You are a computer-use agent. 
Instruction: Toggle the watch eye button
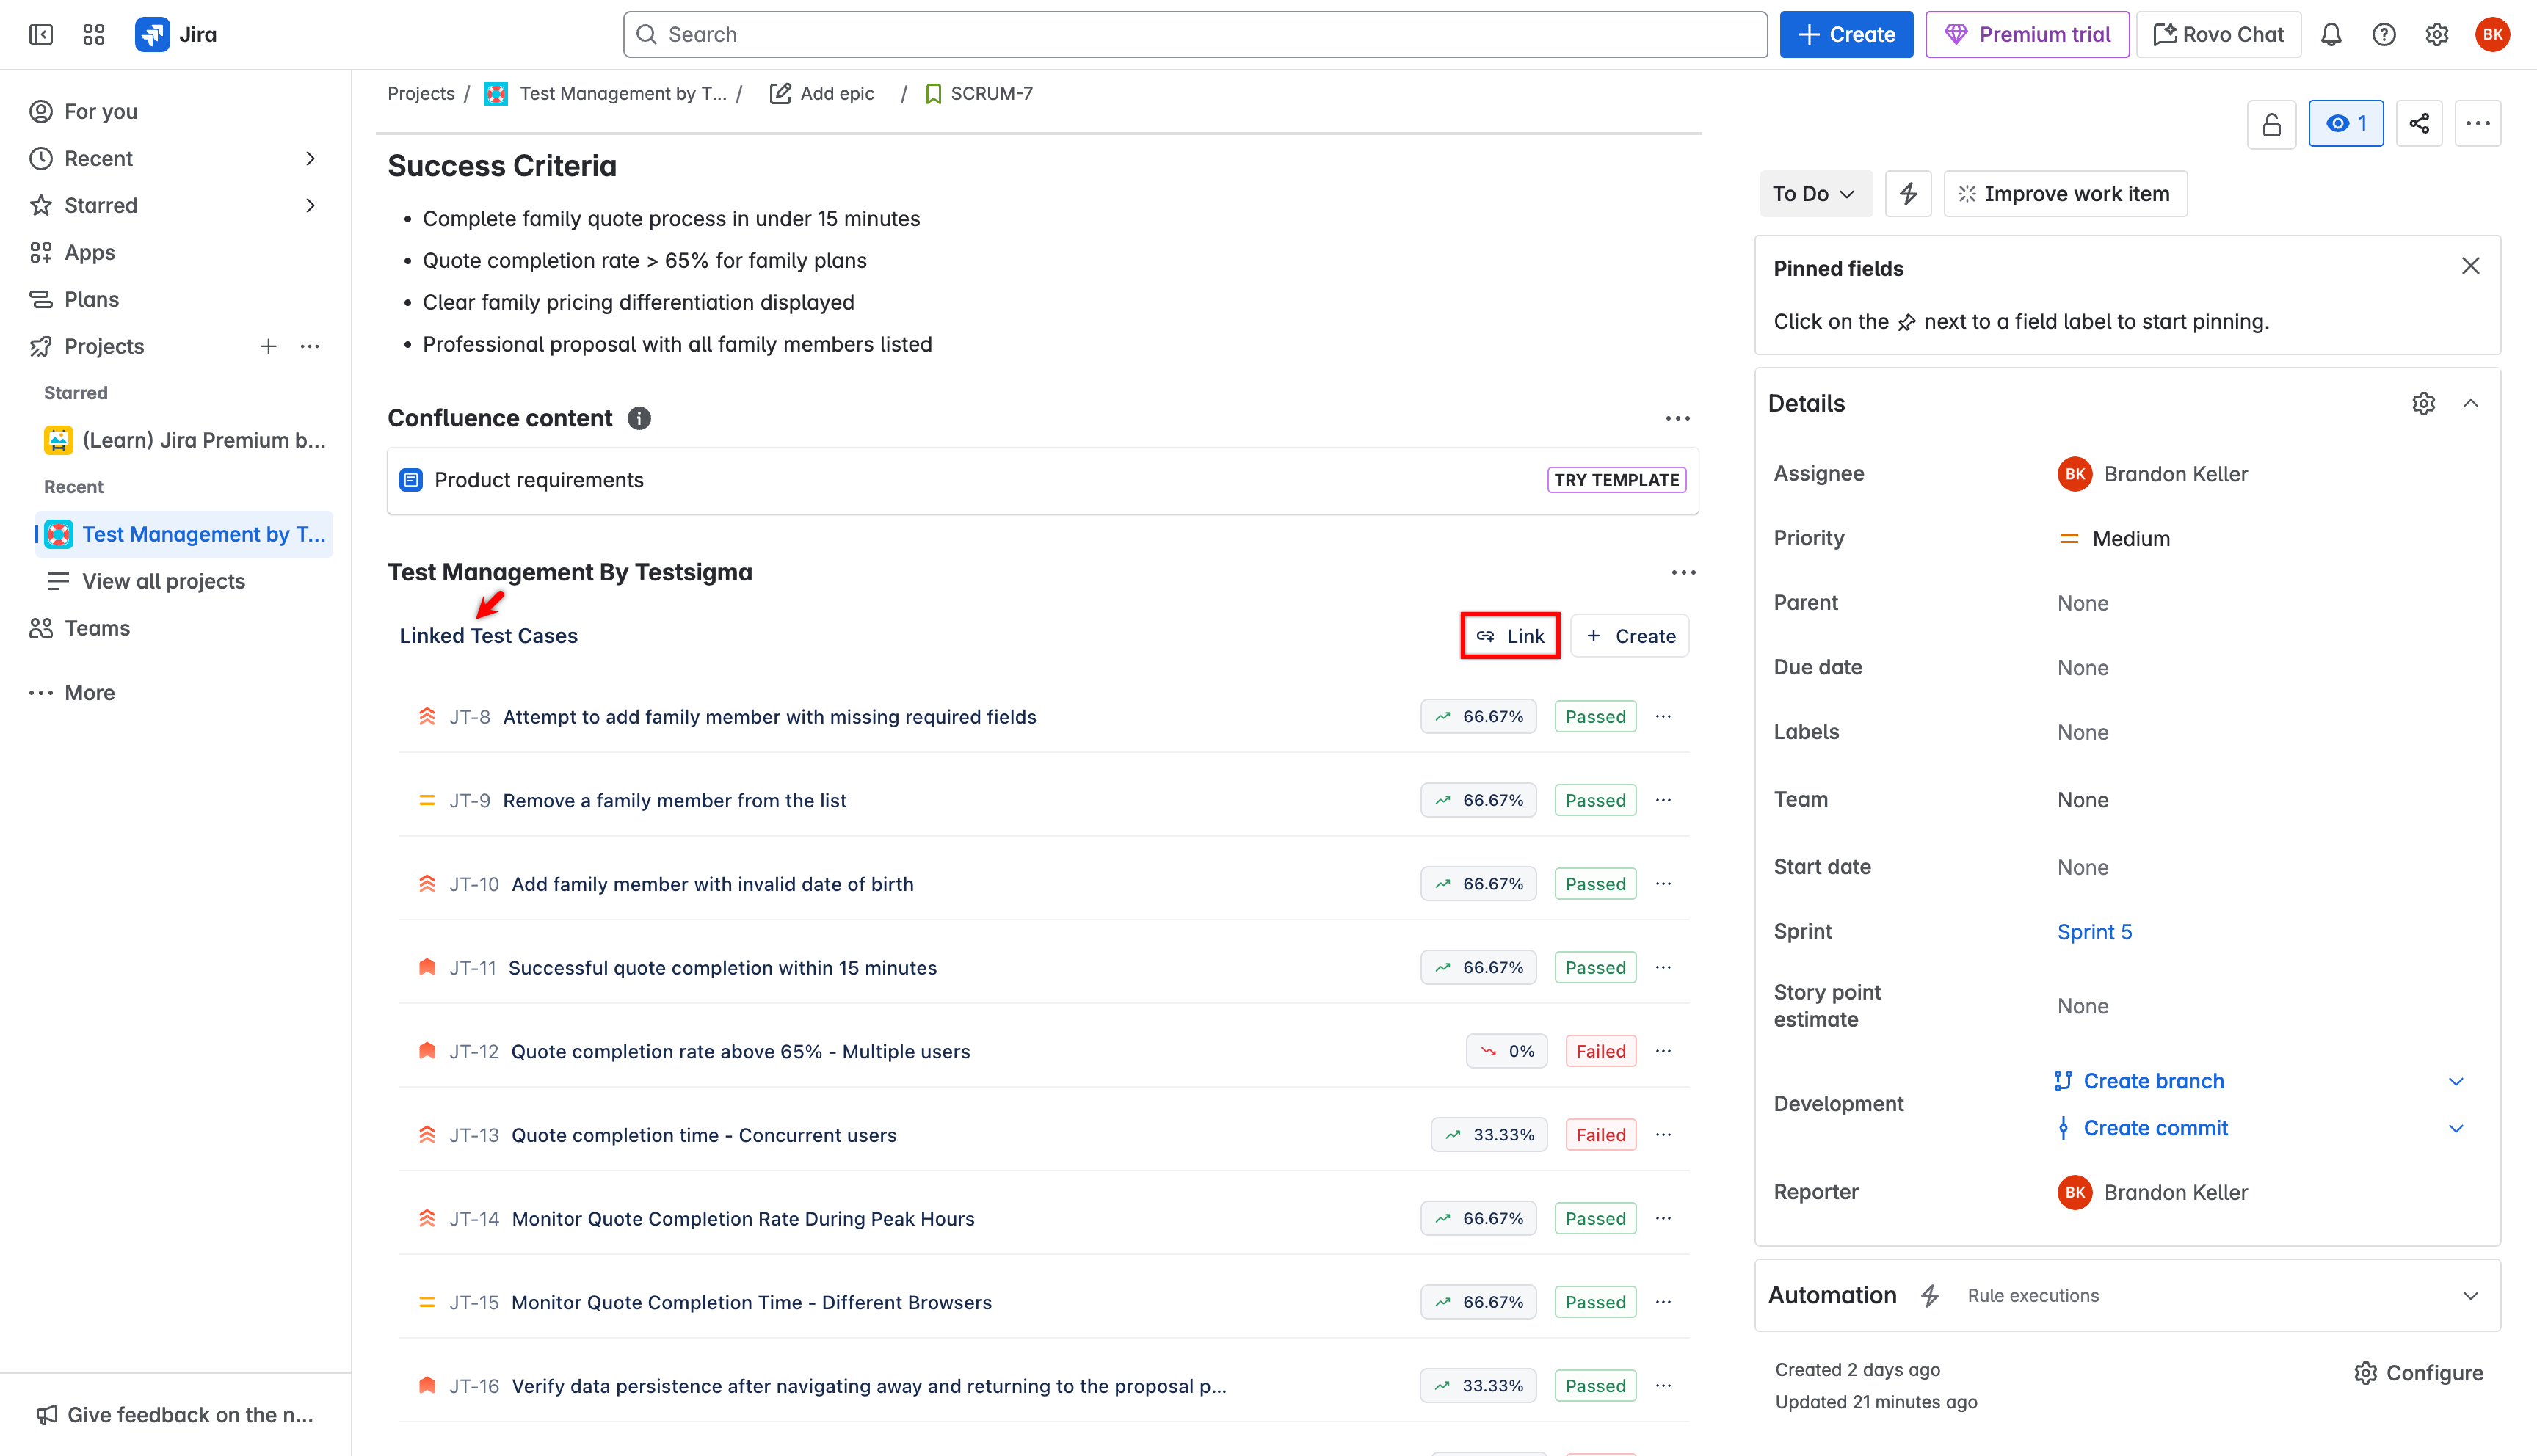2345,123
